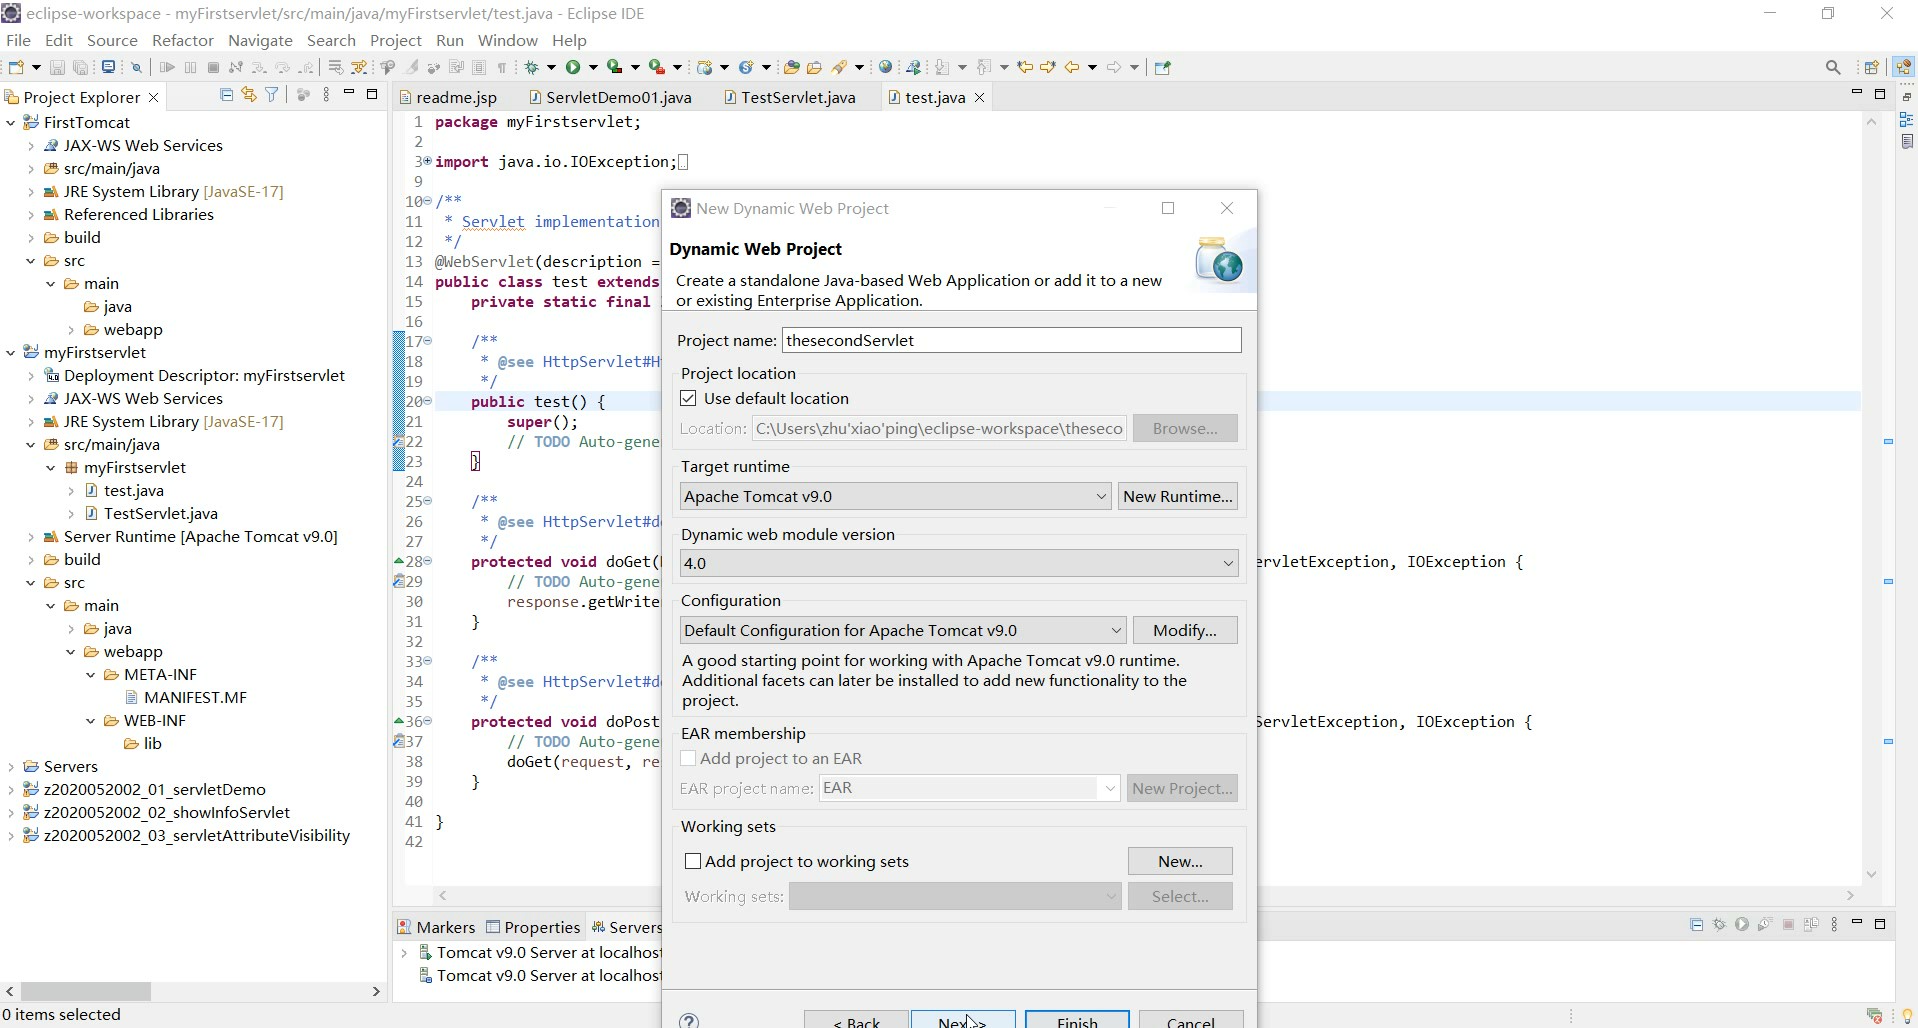Open the Target runtime dropdown
Viewport: 1918px width, 1028px height.
coord(895,496)
